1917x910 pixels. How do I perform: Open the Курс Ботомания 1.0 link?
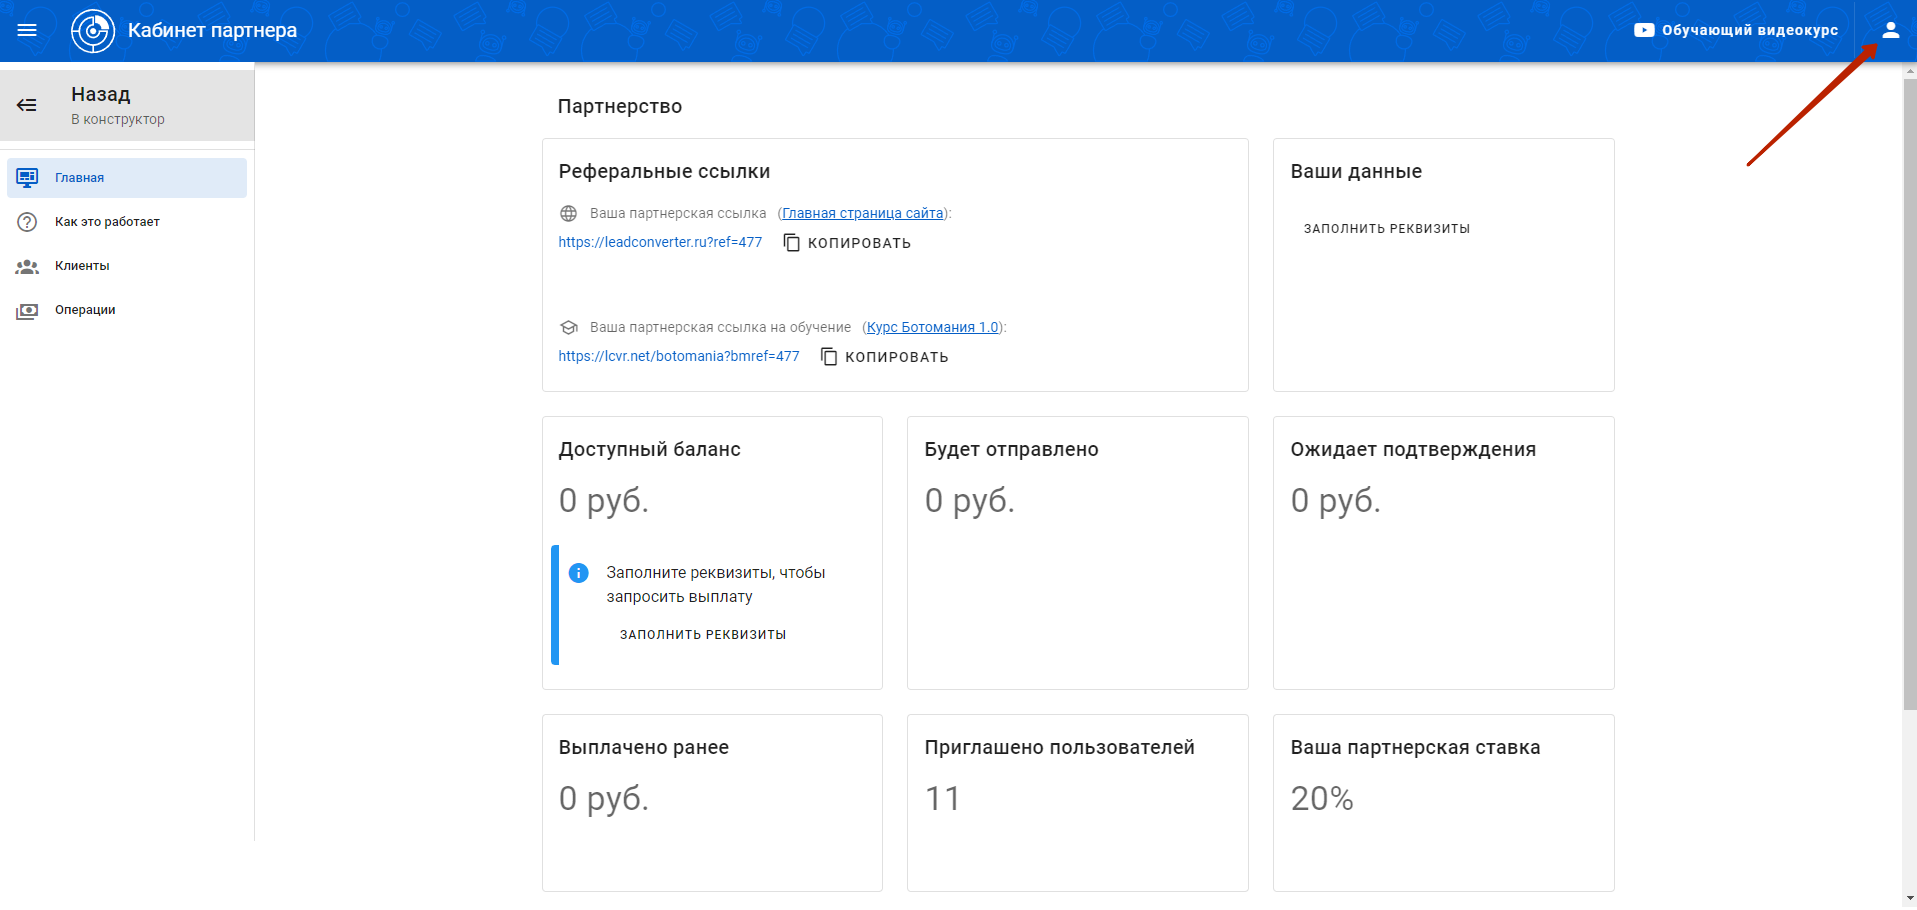pos(932,327)
